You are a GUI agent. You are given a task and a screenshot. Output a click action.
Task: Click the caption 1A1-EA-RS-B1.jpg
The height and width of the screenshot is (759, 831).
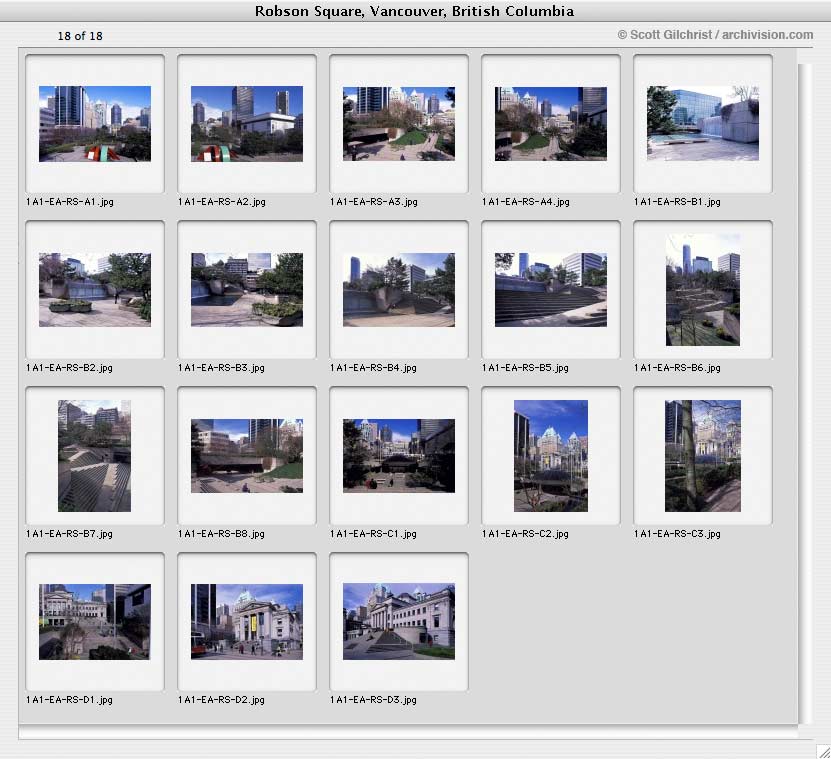[677, 202]
